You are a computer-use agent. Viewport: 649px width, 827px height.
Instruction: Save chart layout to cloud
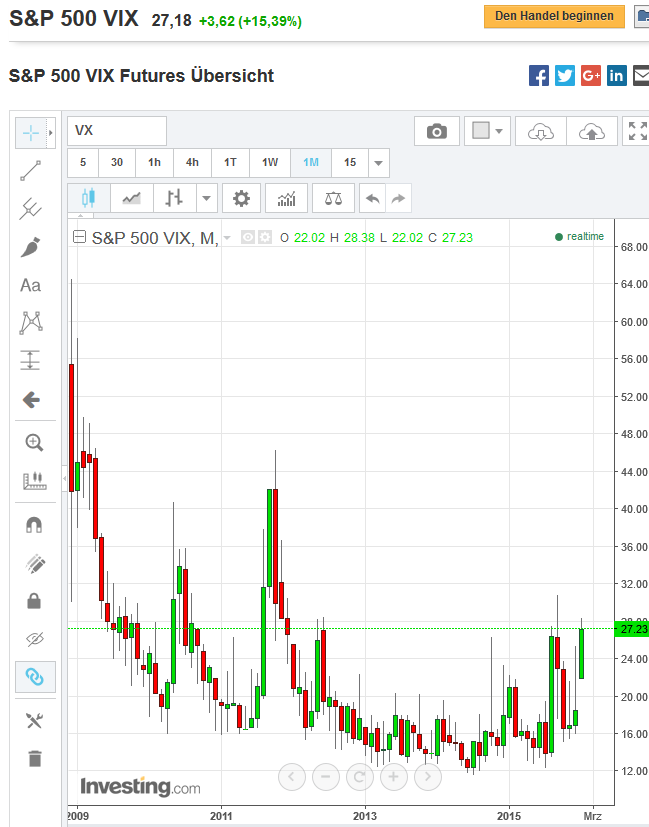coord(592,131)
